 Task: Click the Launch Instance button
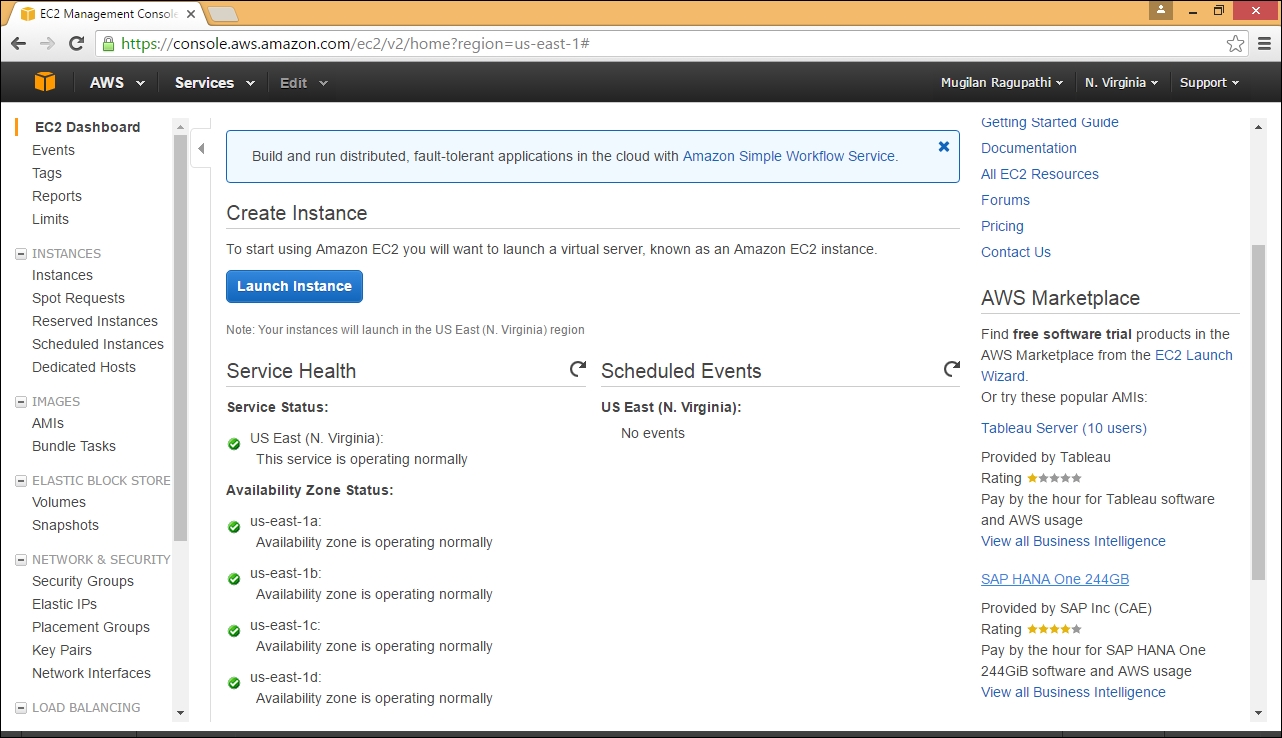coord(294,286)
